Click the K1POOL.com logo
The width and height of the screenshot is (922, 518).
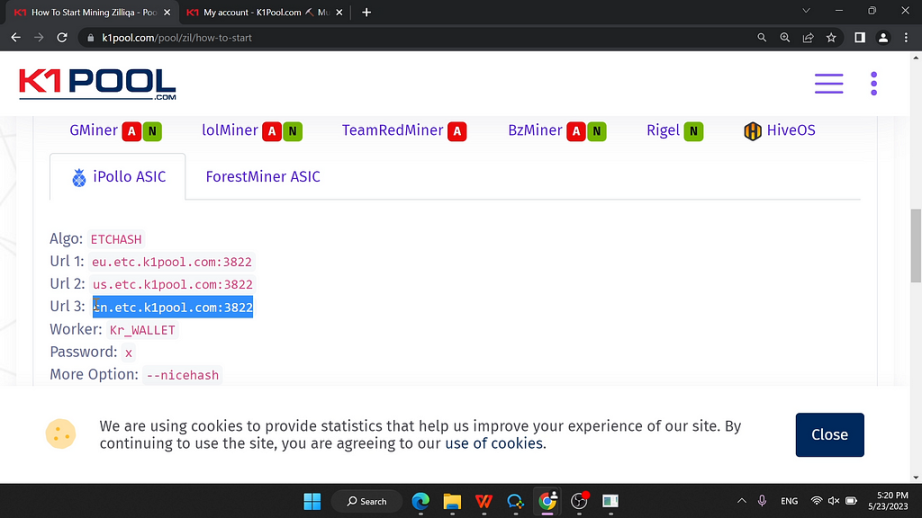point(98,84)
